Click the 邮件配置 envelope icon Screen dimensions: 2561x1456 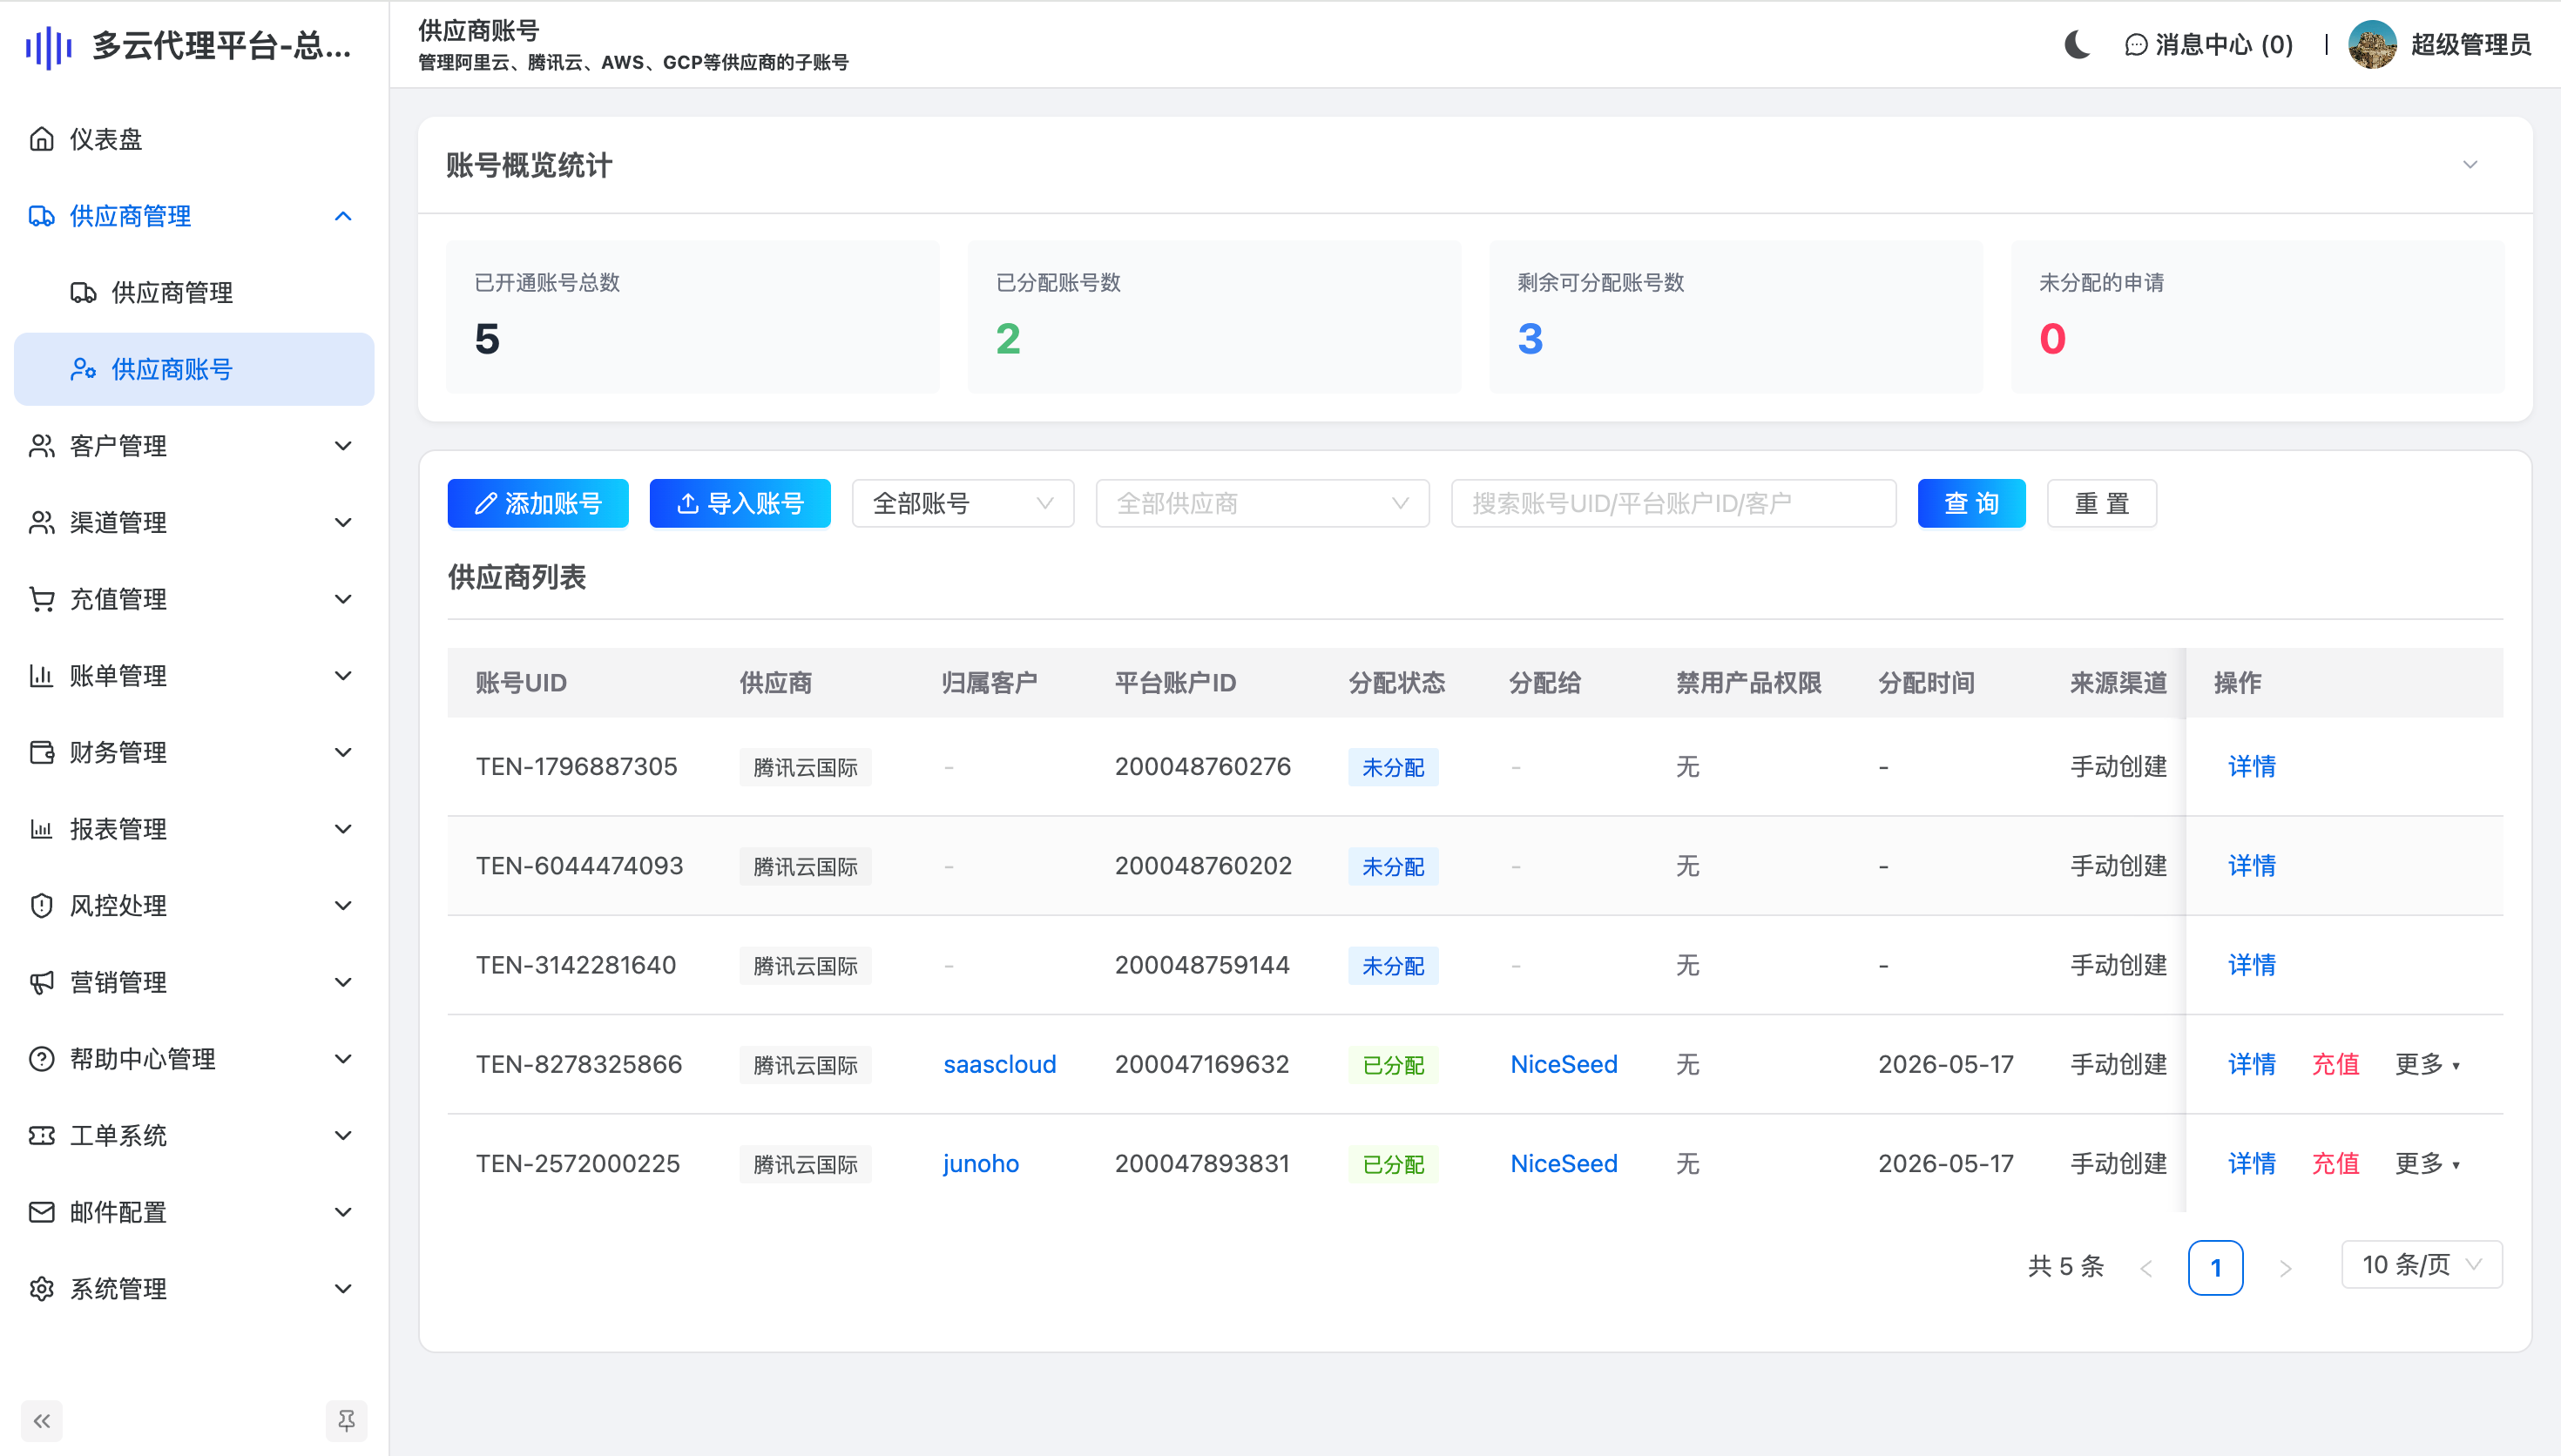(42, 1212)
